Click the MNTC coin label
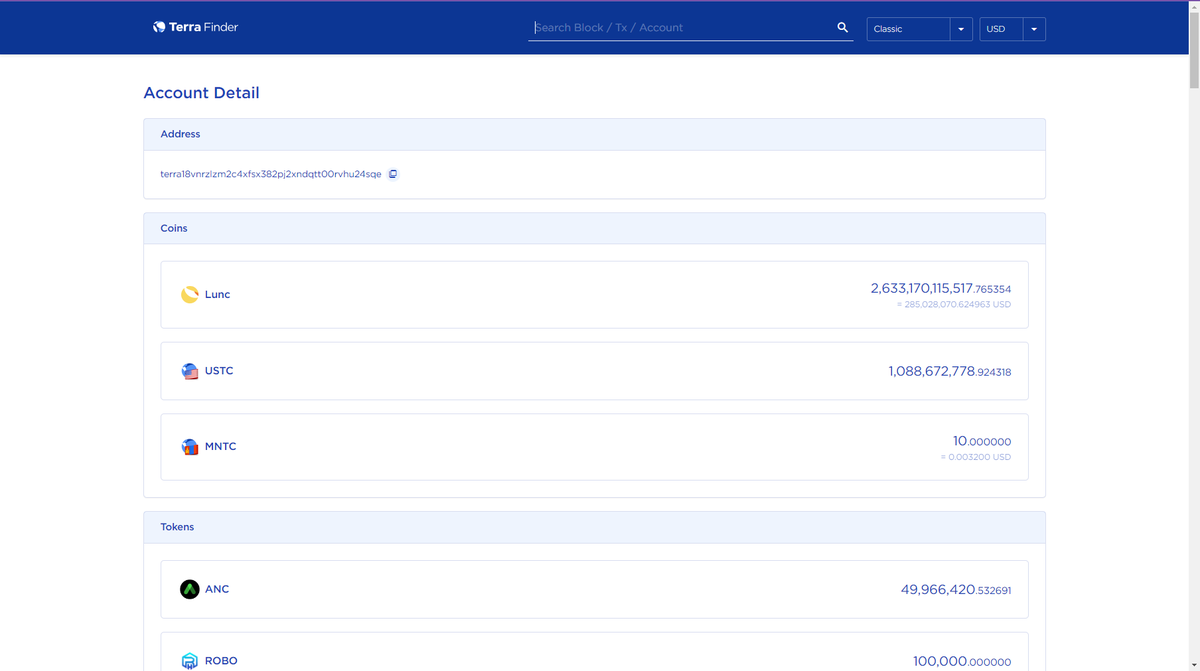 coord(221,447)
